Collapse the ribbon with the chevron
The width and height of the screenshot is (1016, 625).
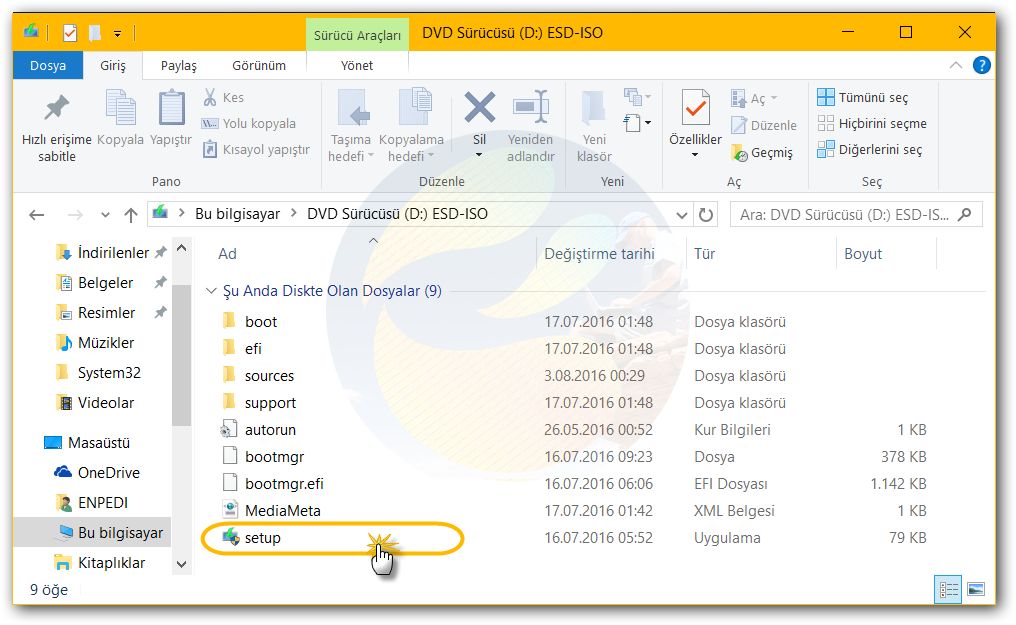coord(956,65)
